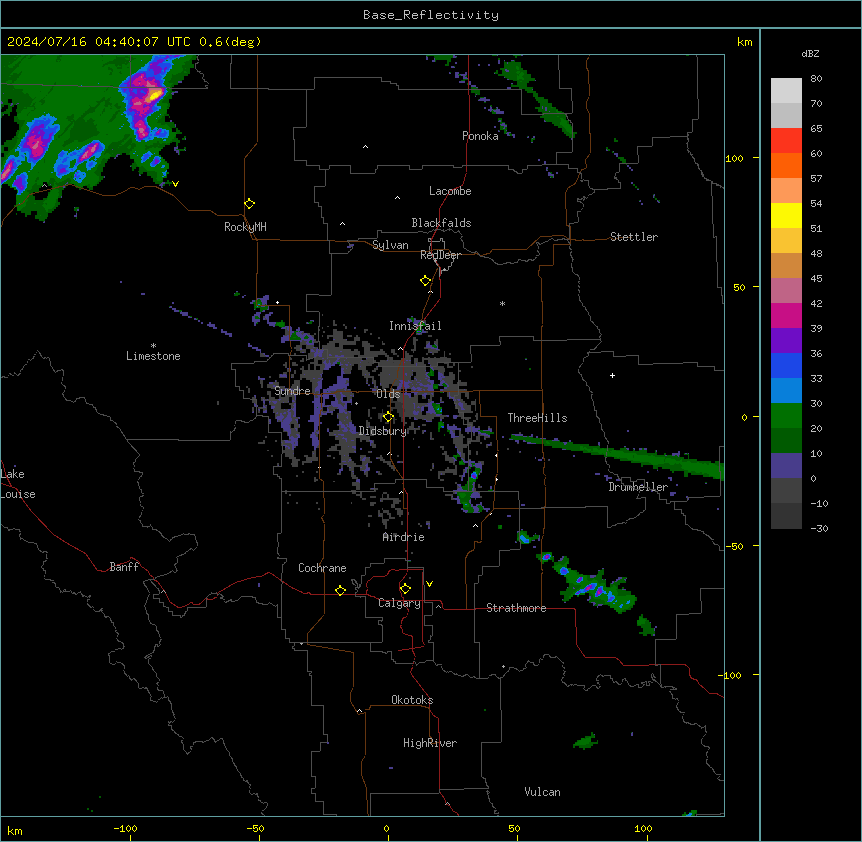The image size is (862, 842).
Task: Click the Innisfail city label
Action: click(x=415, y=326)
